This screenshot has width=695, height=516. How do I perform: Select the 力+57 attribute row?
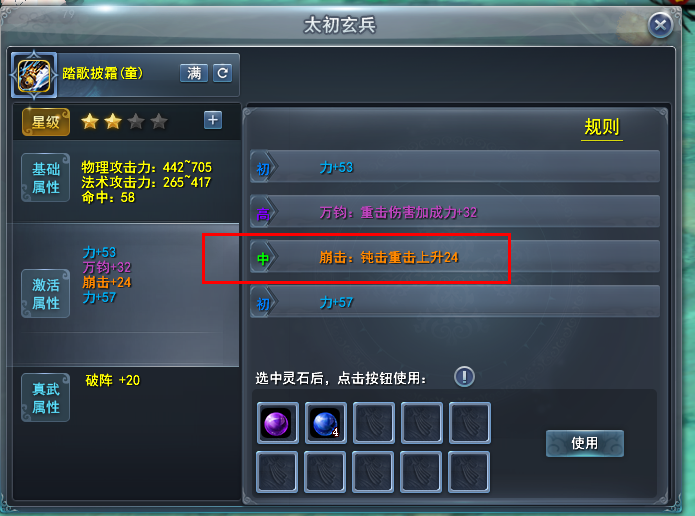tap(455, 302)
